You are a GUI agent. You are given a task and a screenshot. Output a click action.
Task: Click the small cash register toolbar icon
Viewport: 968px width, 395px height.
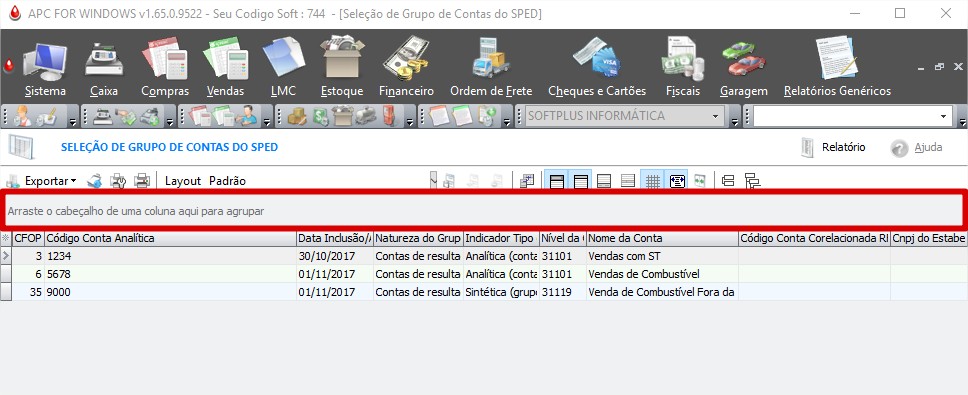coord(103,116)
